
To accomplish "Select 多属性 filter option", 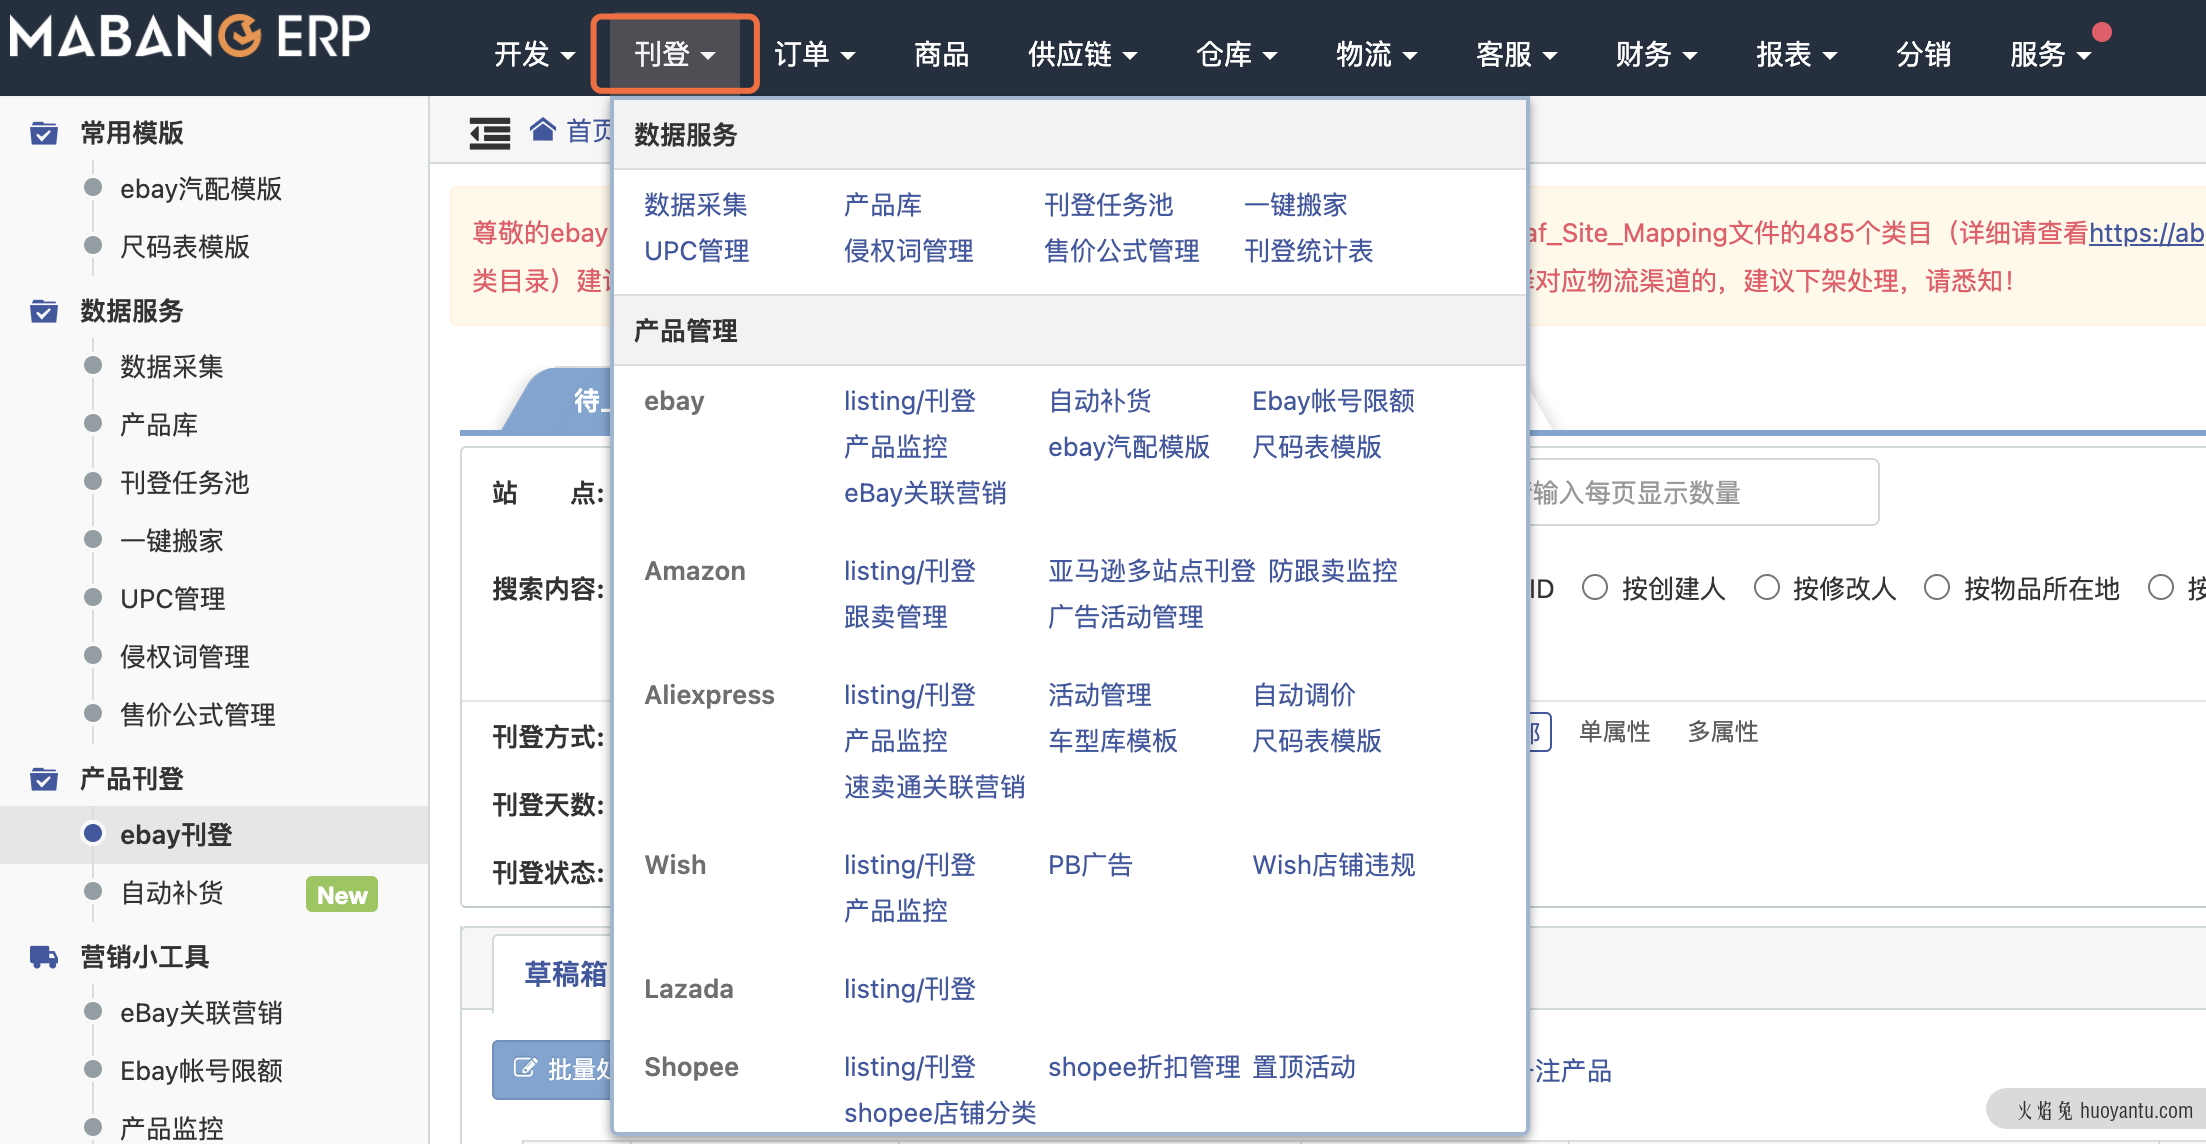I will click(1722, 732).
